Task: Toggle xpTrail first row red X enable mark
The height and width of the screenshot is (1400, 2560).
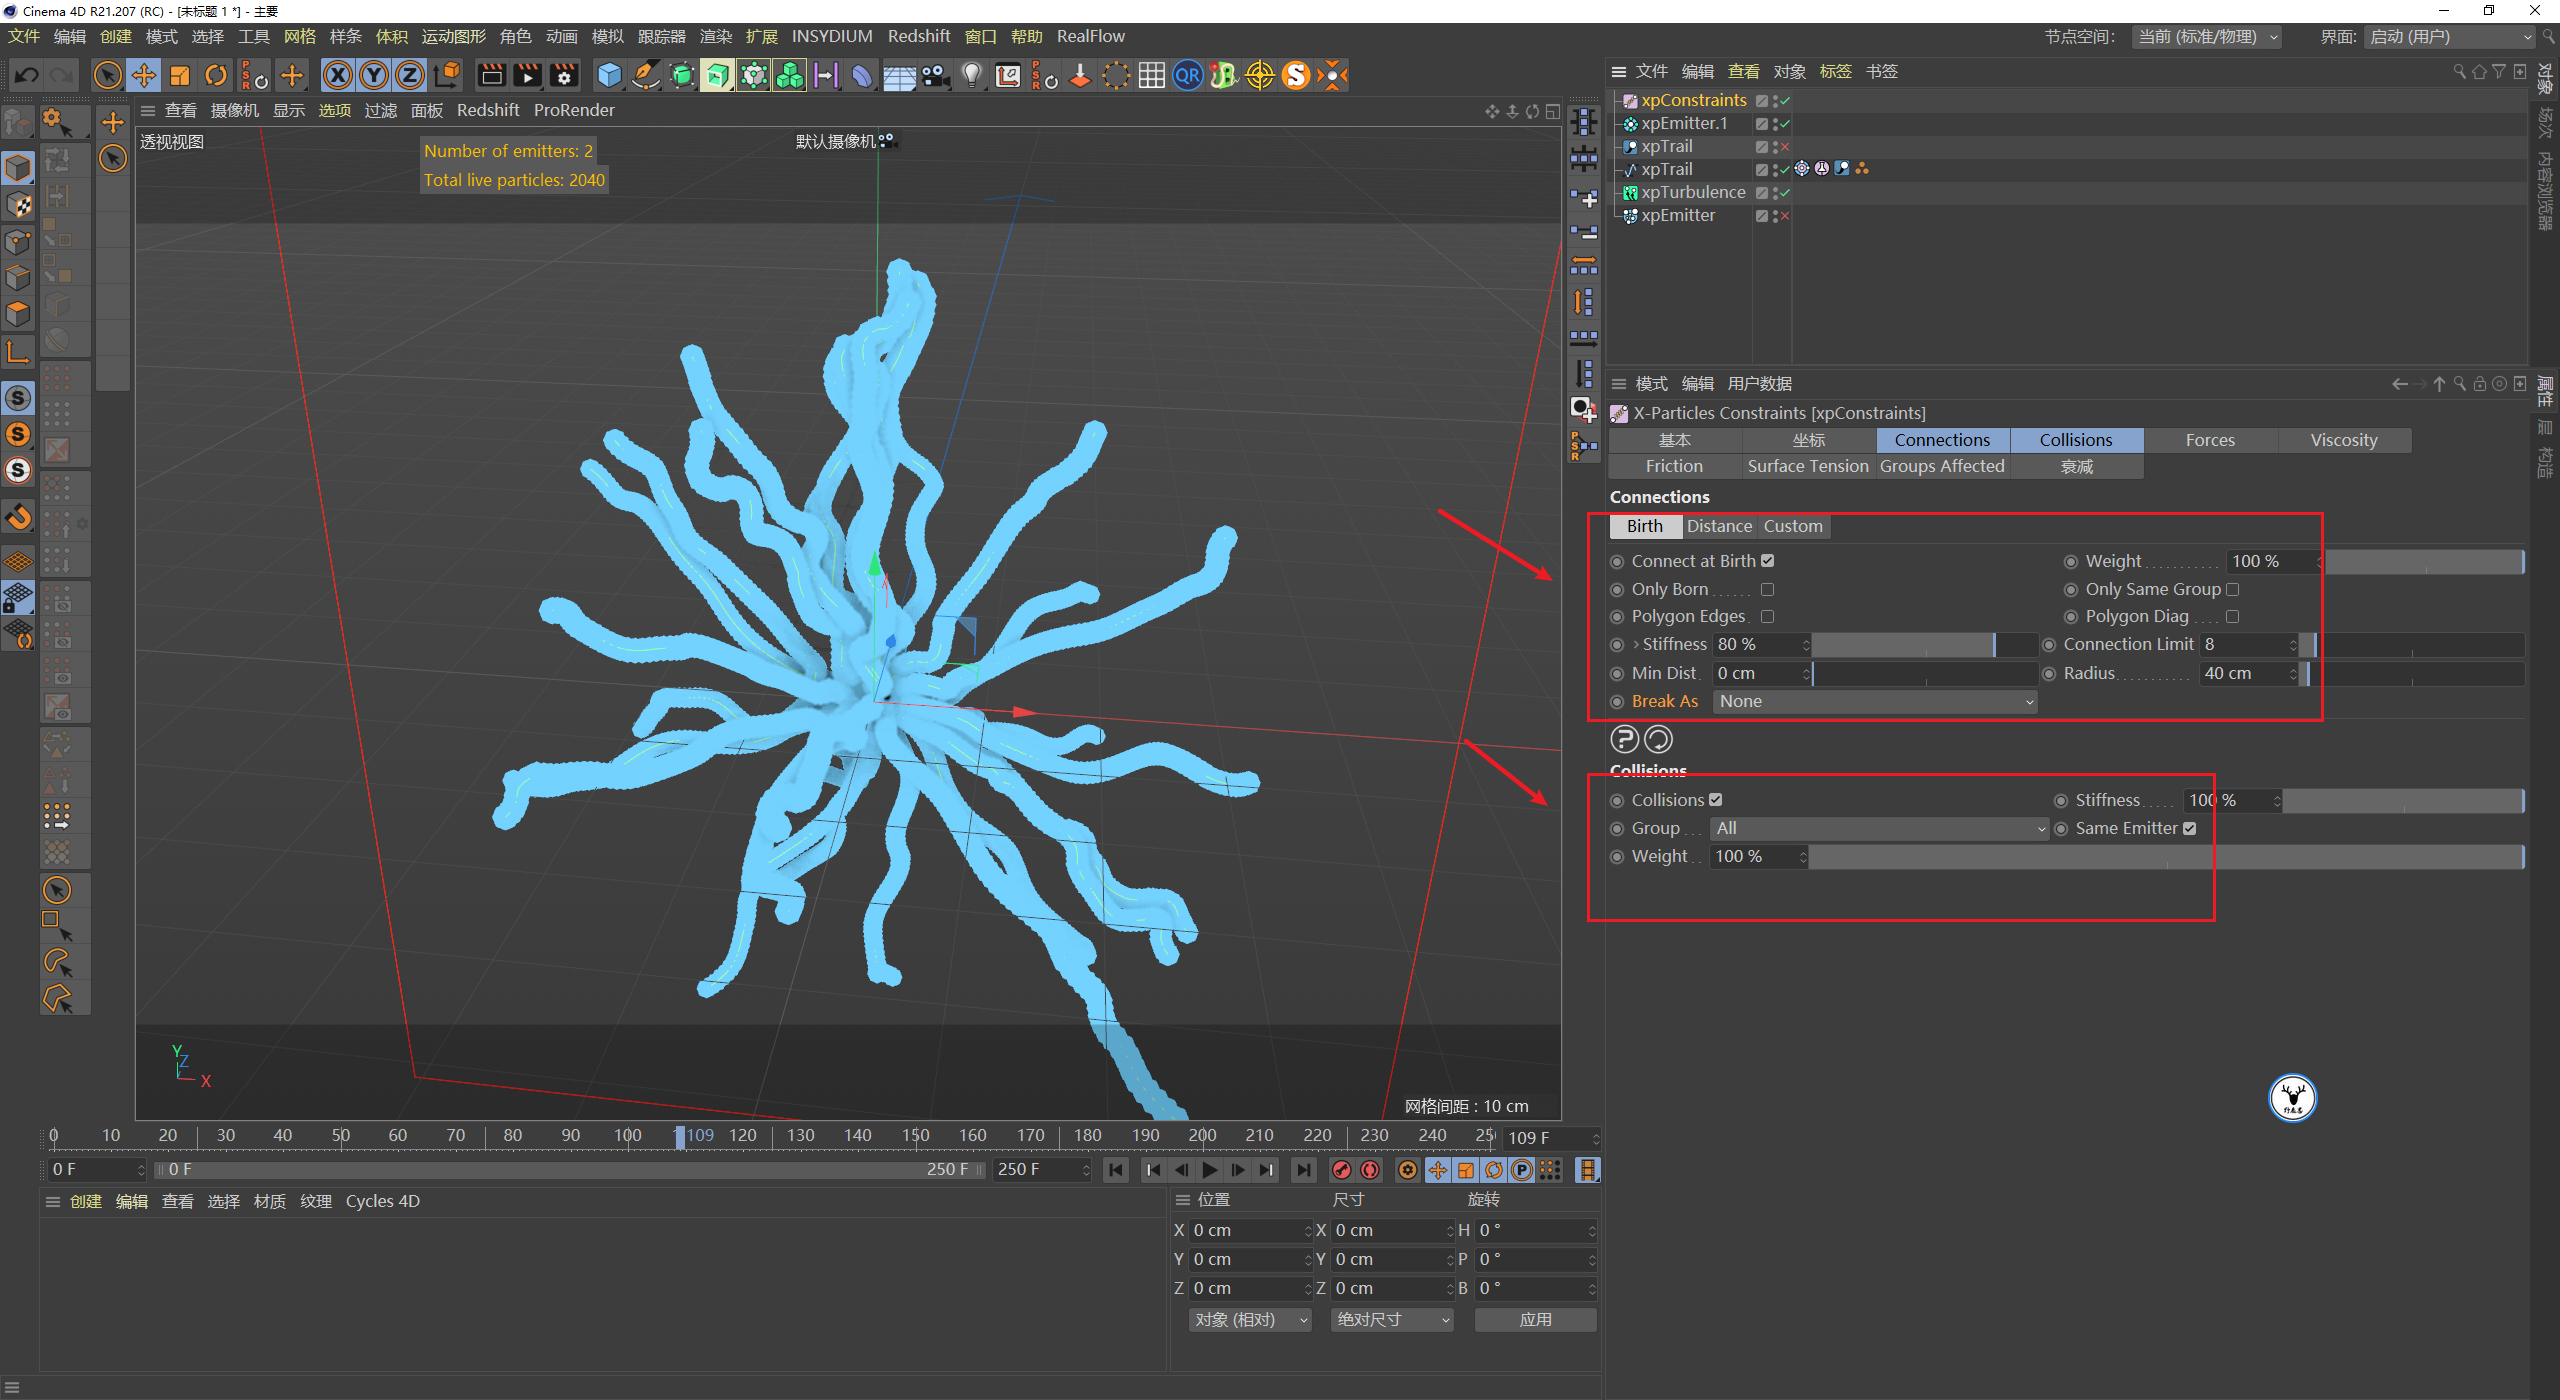Action: (x=1785, y=147)
